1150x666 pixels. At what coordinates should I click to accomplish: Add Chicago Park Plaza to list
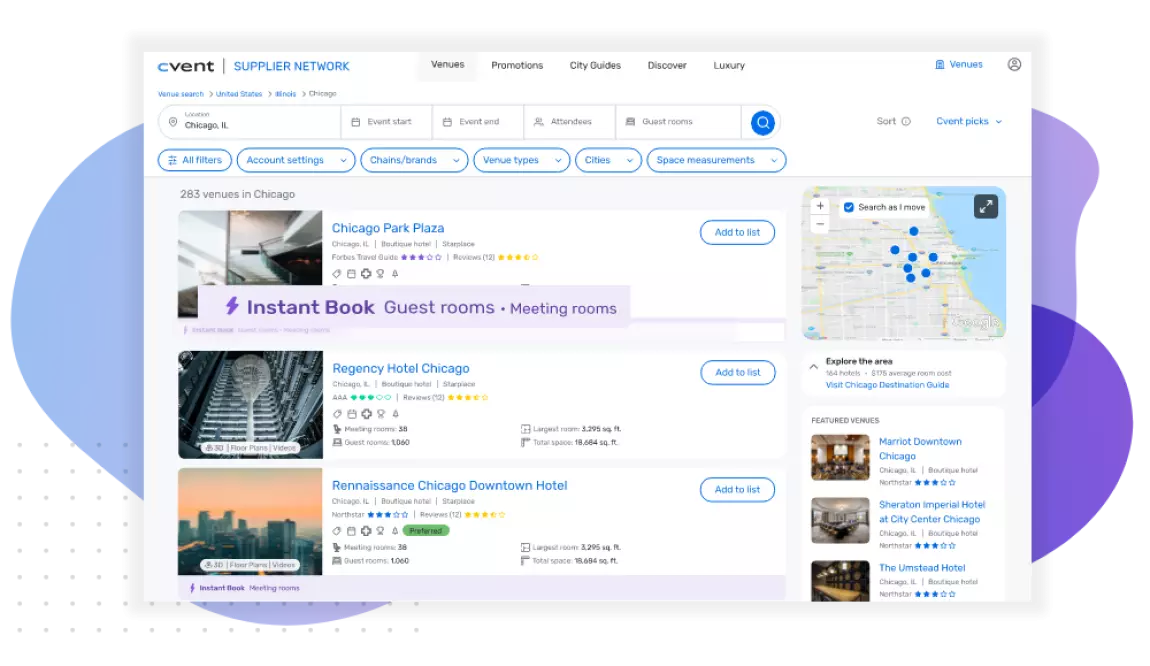click(x=737, y=233)
